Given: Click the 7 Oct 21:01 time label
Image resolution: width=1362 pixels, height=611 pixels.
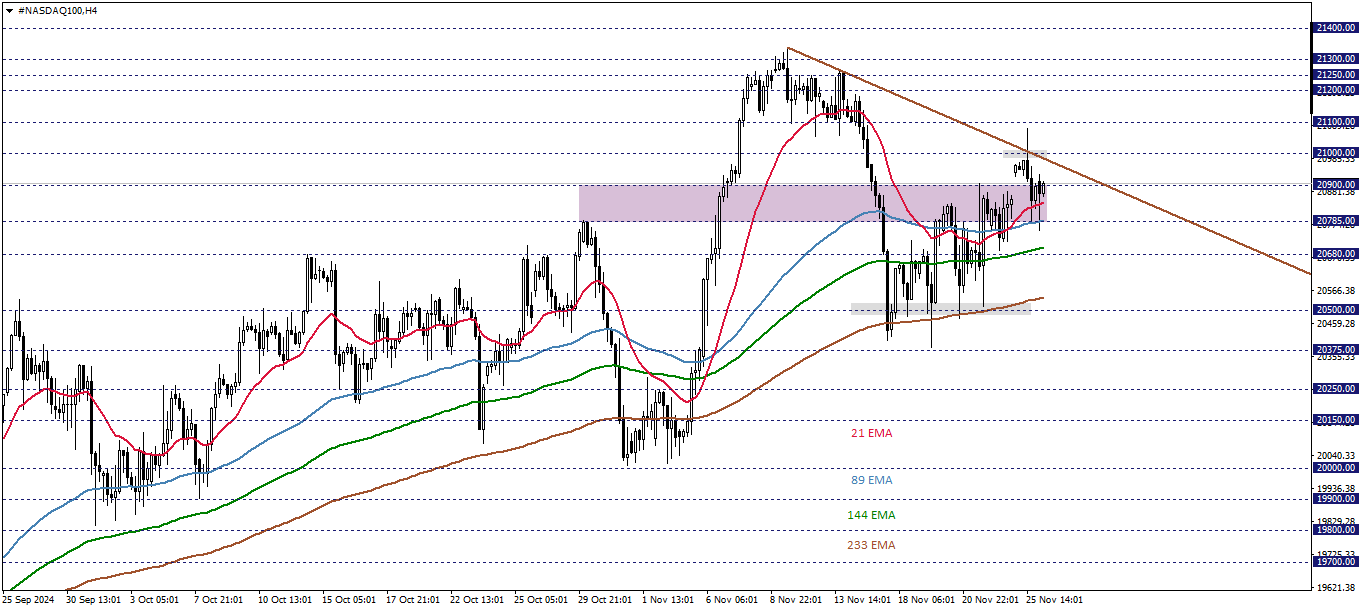Looking at the screenshot, I should coord(221,600).
